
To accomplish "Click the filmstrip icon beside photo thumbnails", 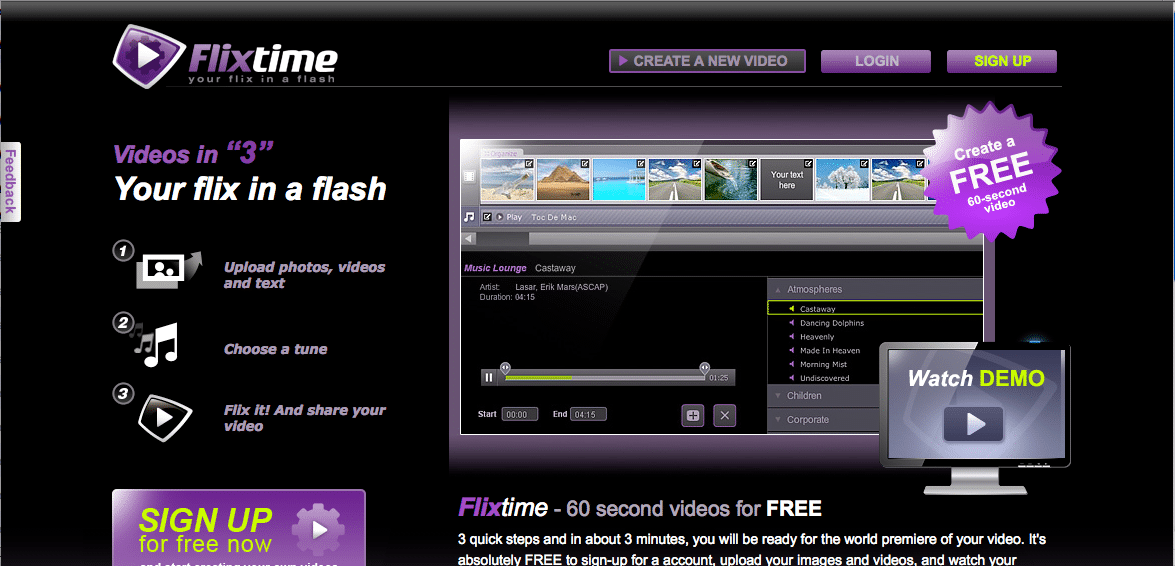I will (469, 177).
